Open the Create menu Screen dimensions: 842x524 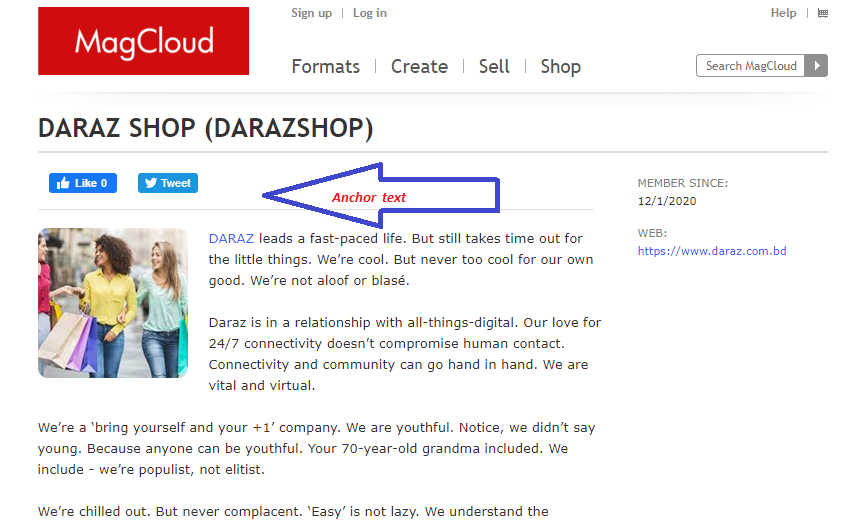(x=419, y=67)
